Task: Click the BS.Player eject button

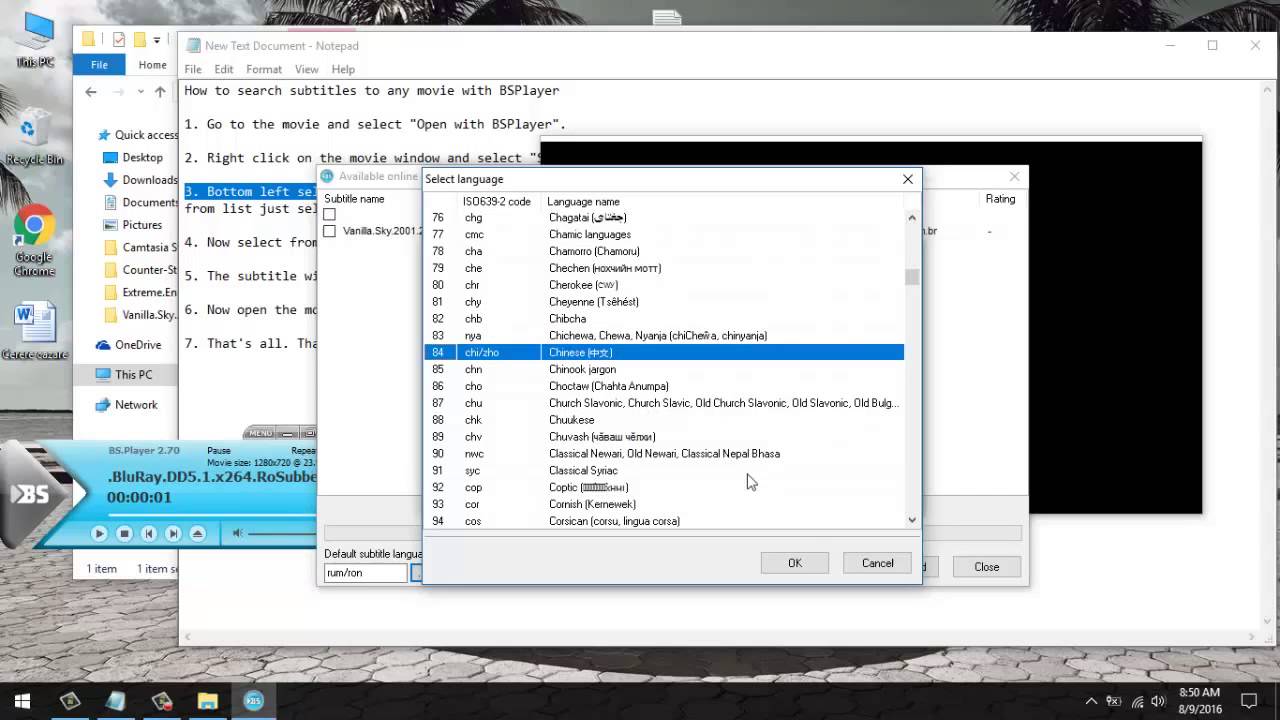Action: pyautogui.click(x=198, y=533)
